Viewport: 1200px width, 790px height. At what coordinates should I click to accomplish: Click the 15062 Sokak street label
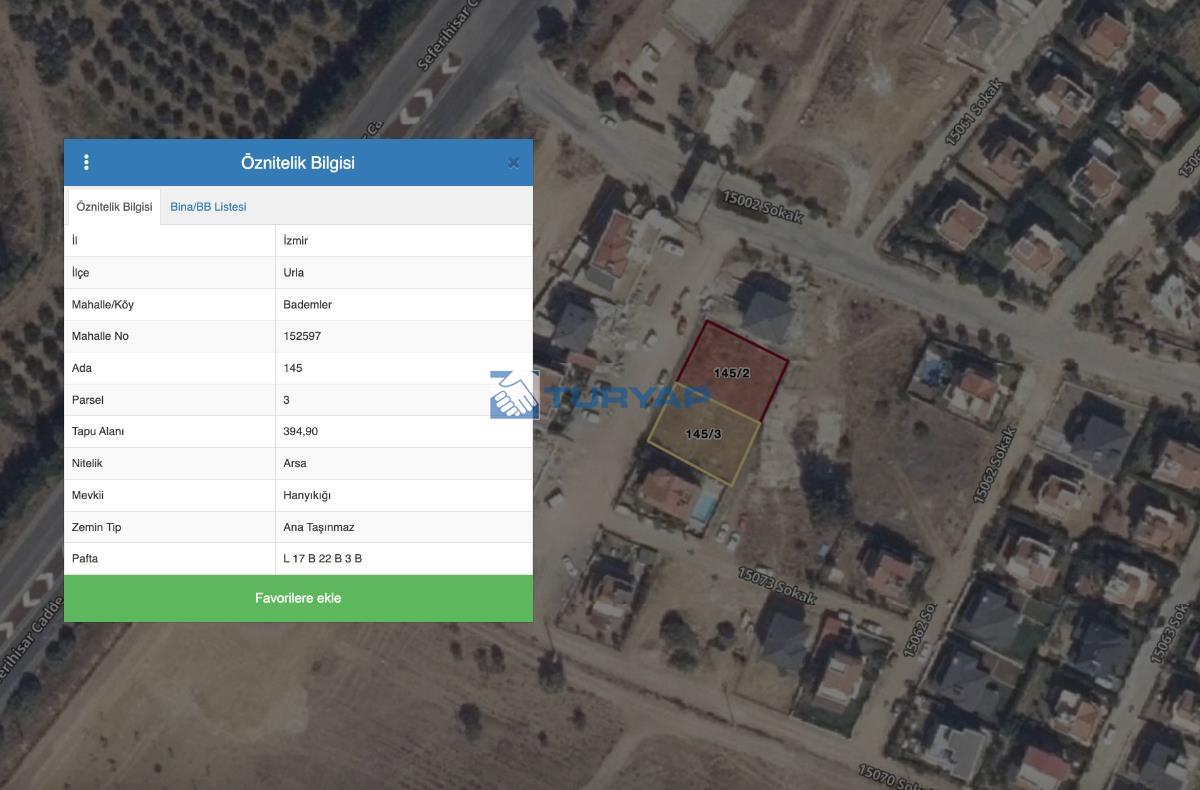994,465
